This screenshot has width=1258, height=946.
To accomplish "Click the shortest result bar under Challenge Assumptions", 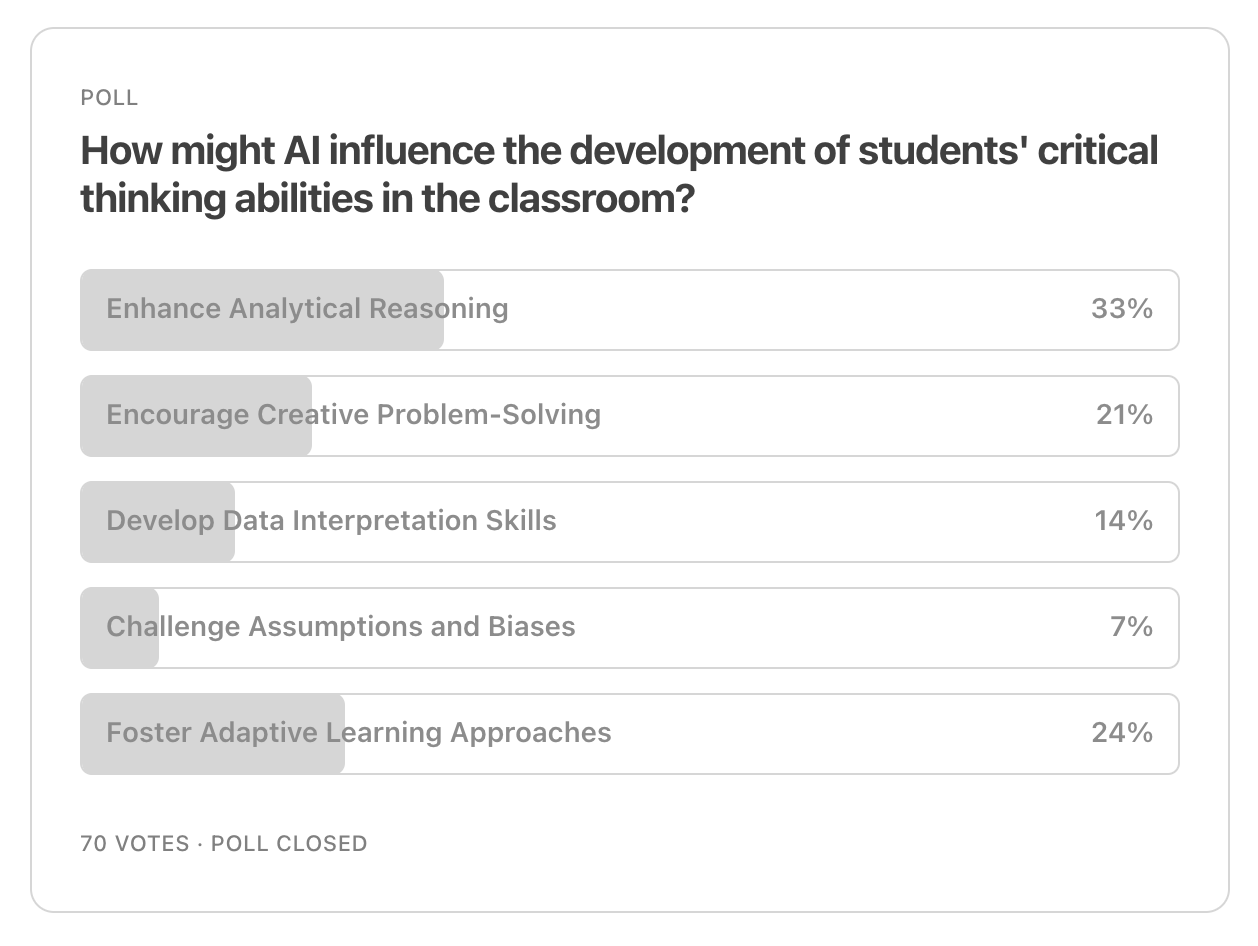I will tap(118, 627).
